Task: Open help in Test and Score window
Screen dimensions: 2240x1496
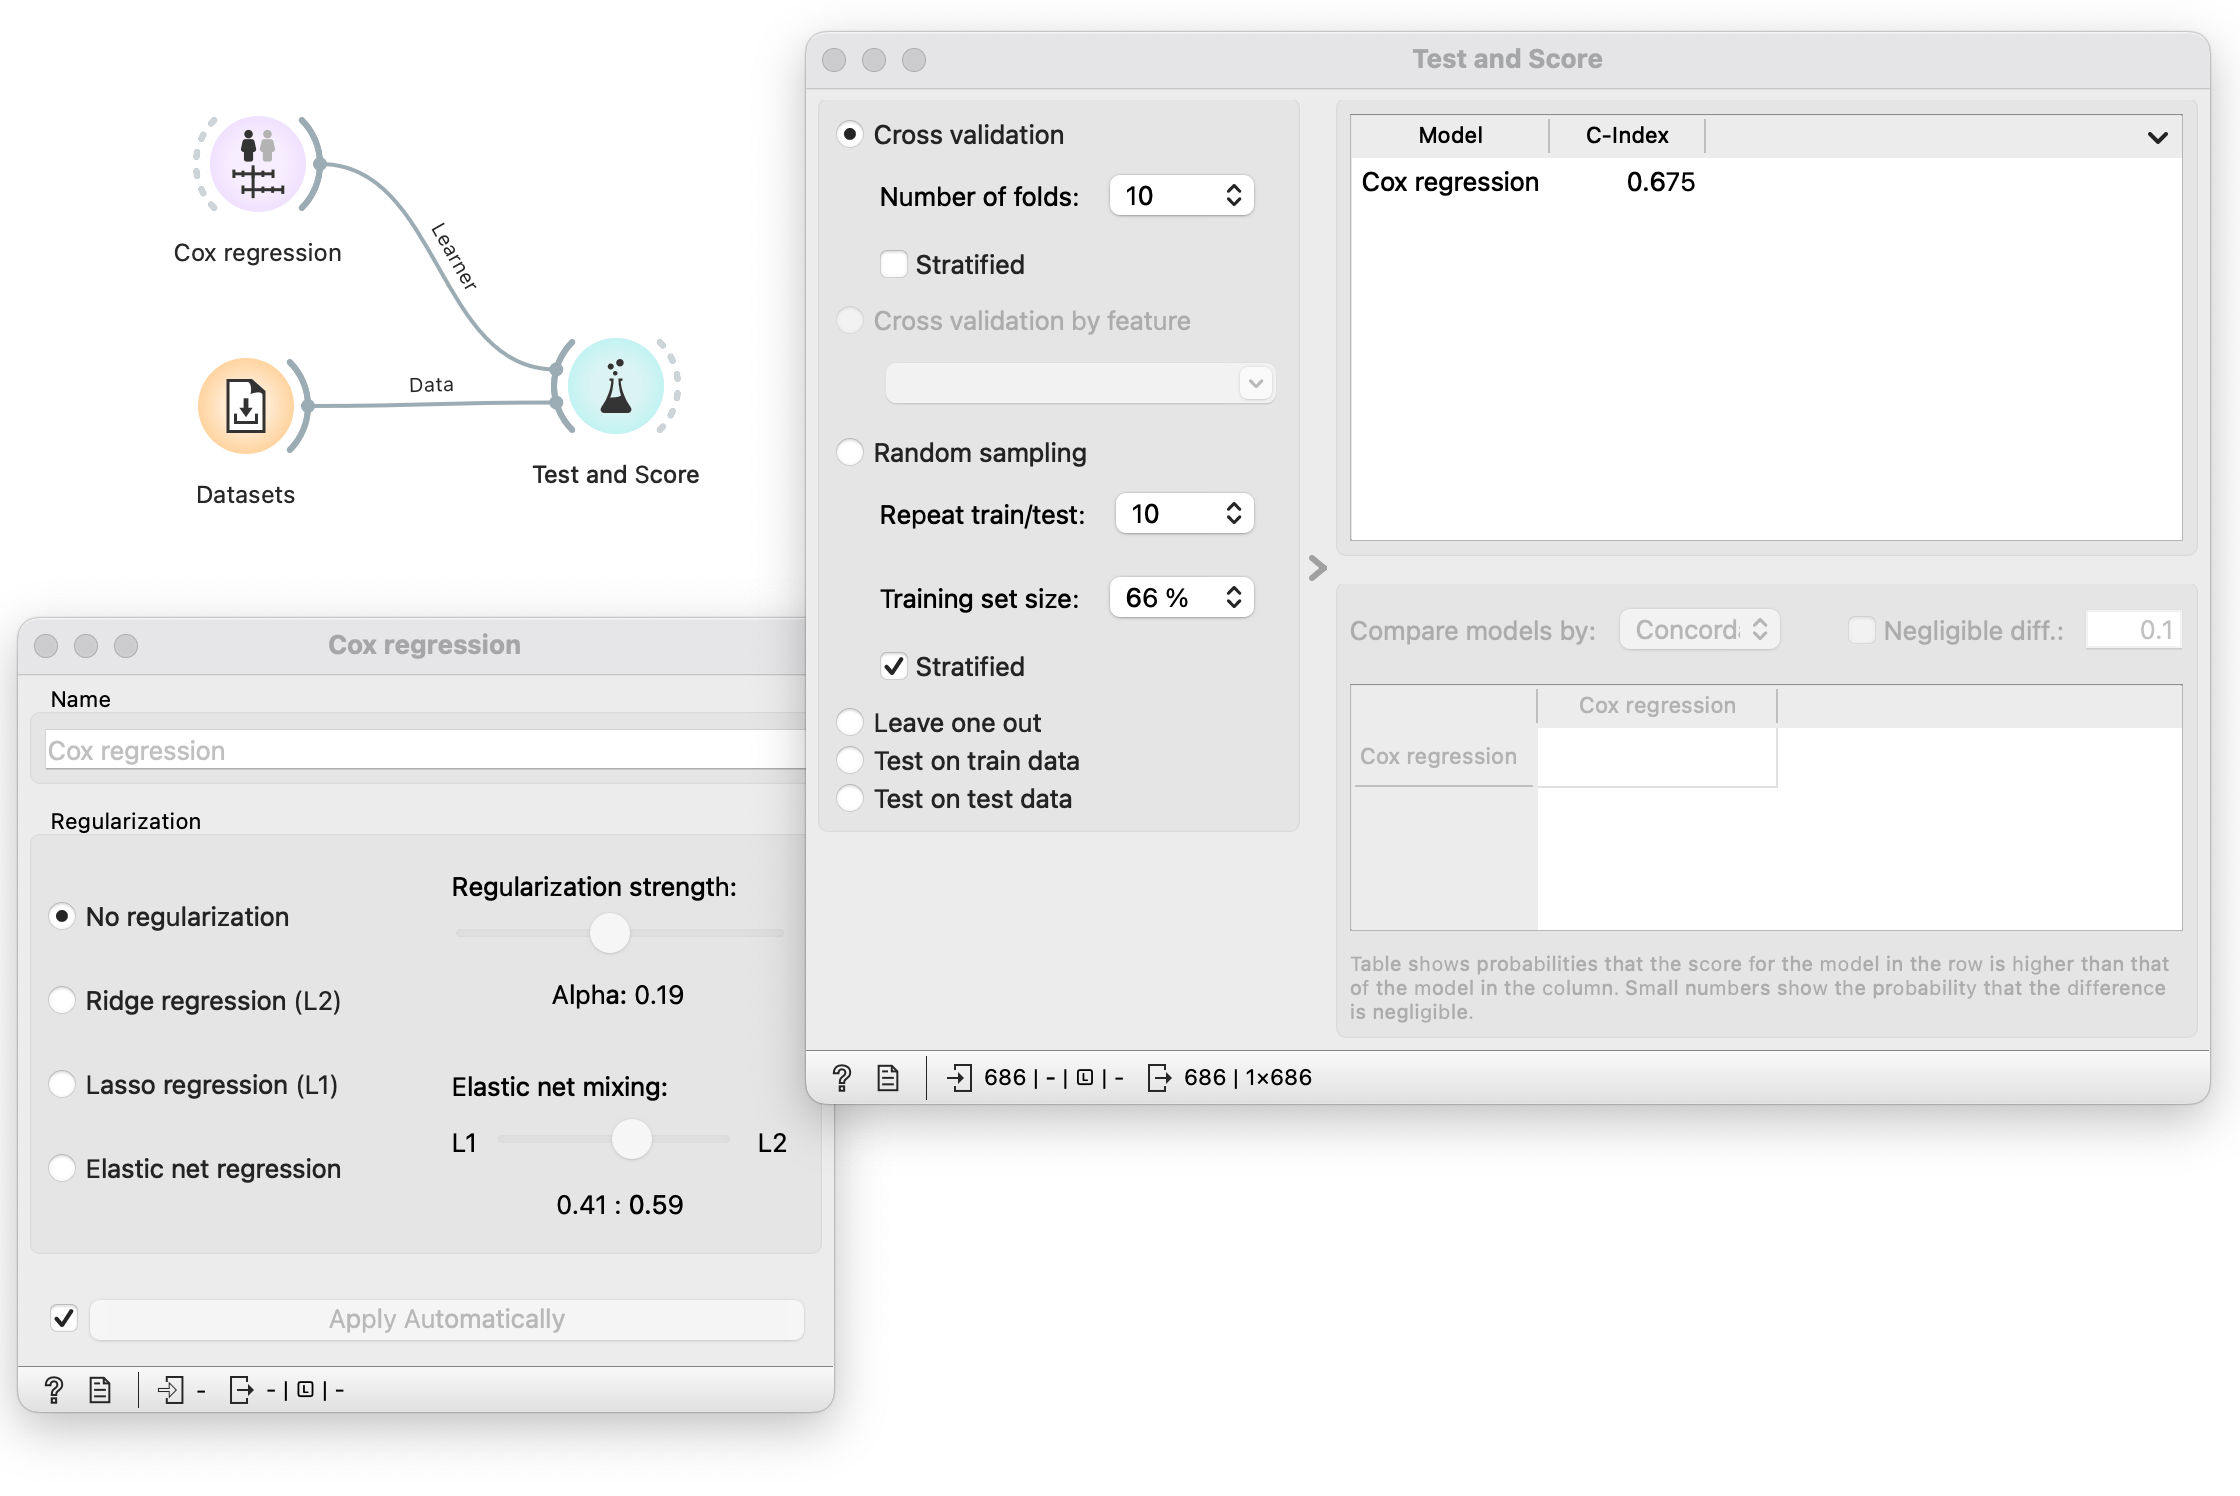Action: 842,1077
